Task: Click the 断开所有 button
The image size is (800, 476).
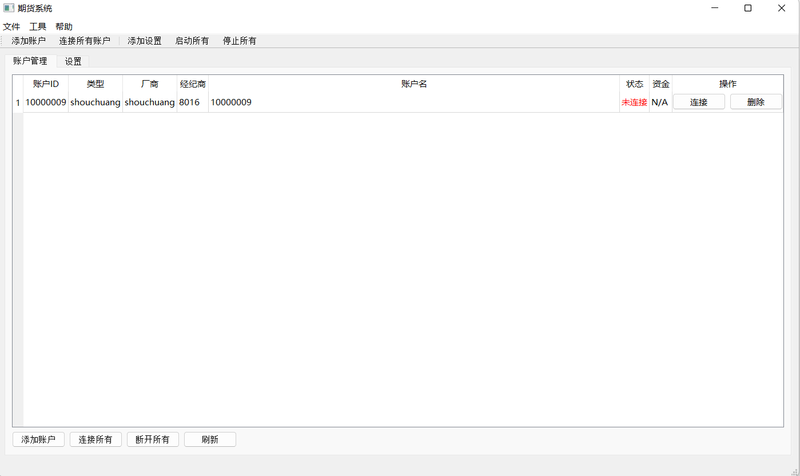Action: [153, 439]
